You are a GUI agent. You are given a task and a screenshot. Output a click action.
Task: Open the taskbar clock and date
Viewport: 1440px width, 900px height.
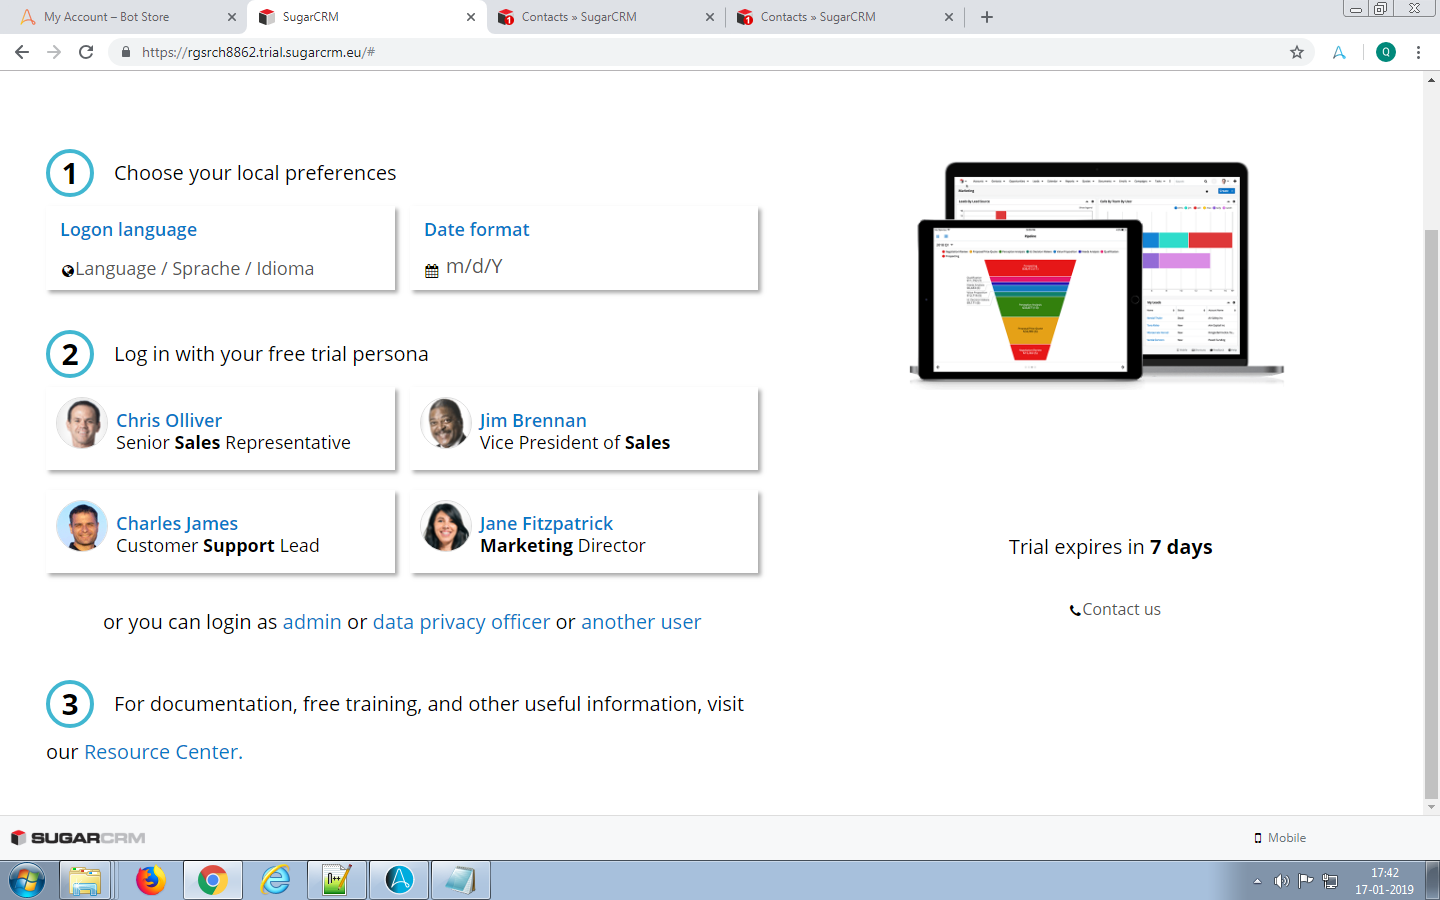point(1385,881)
